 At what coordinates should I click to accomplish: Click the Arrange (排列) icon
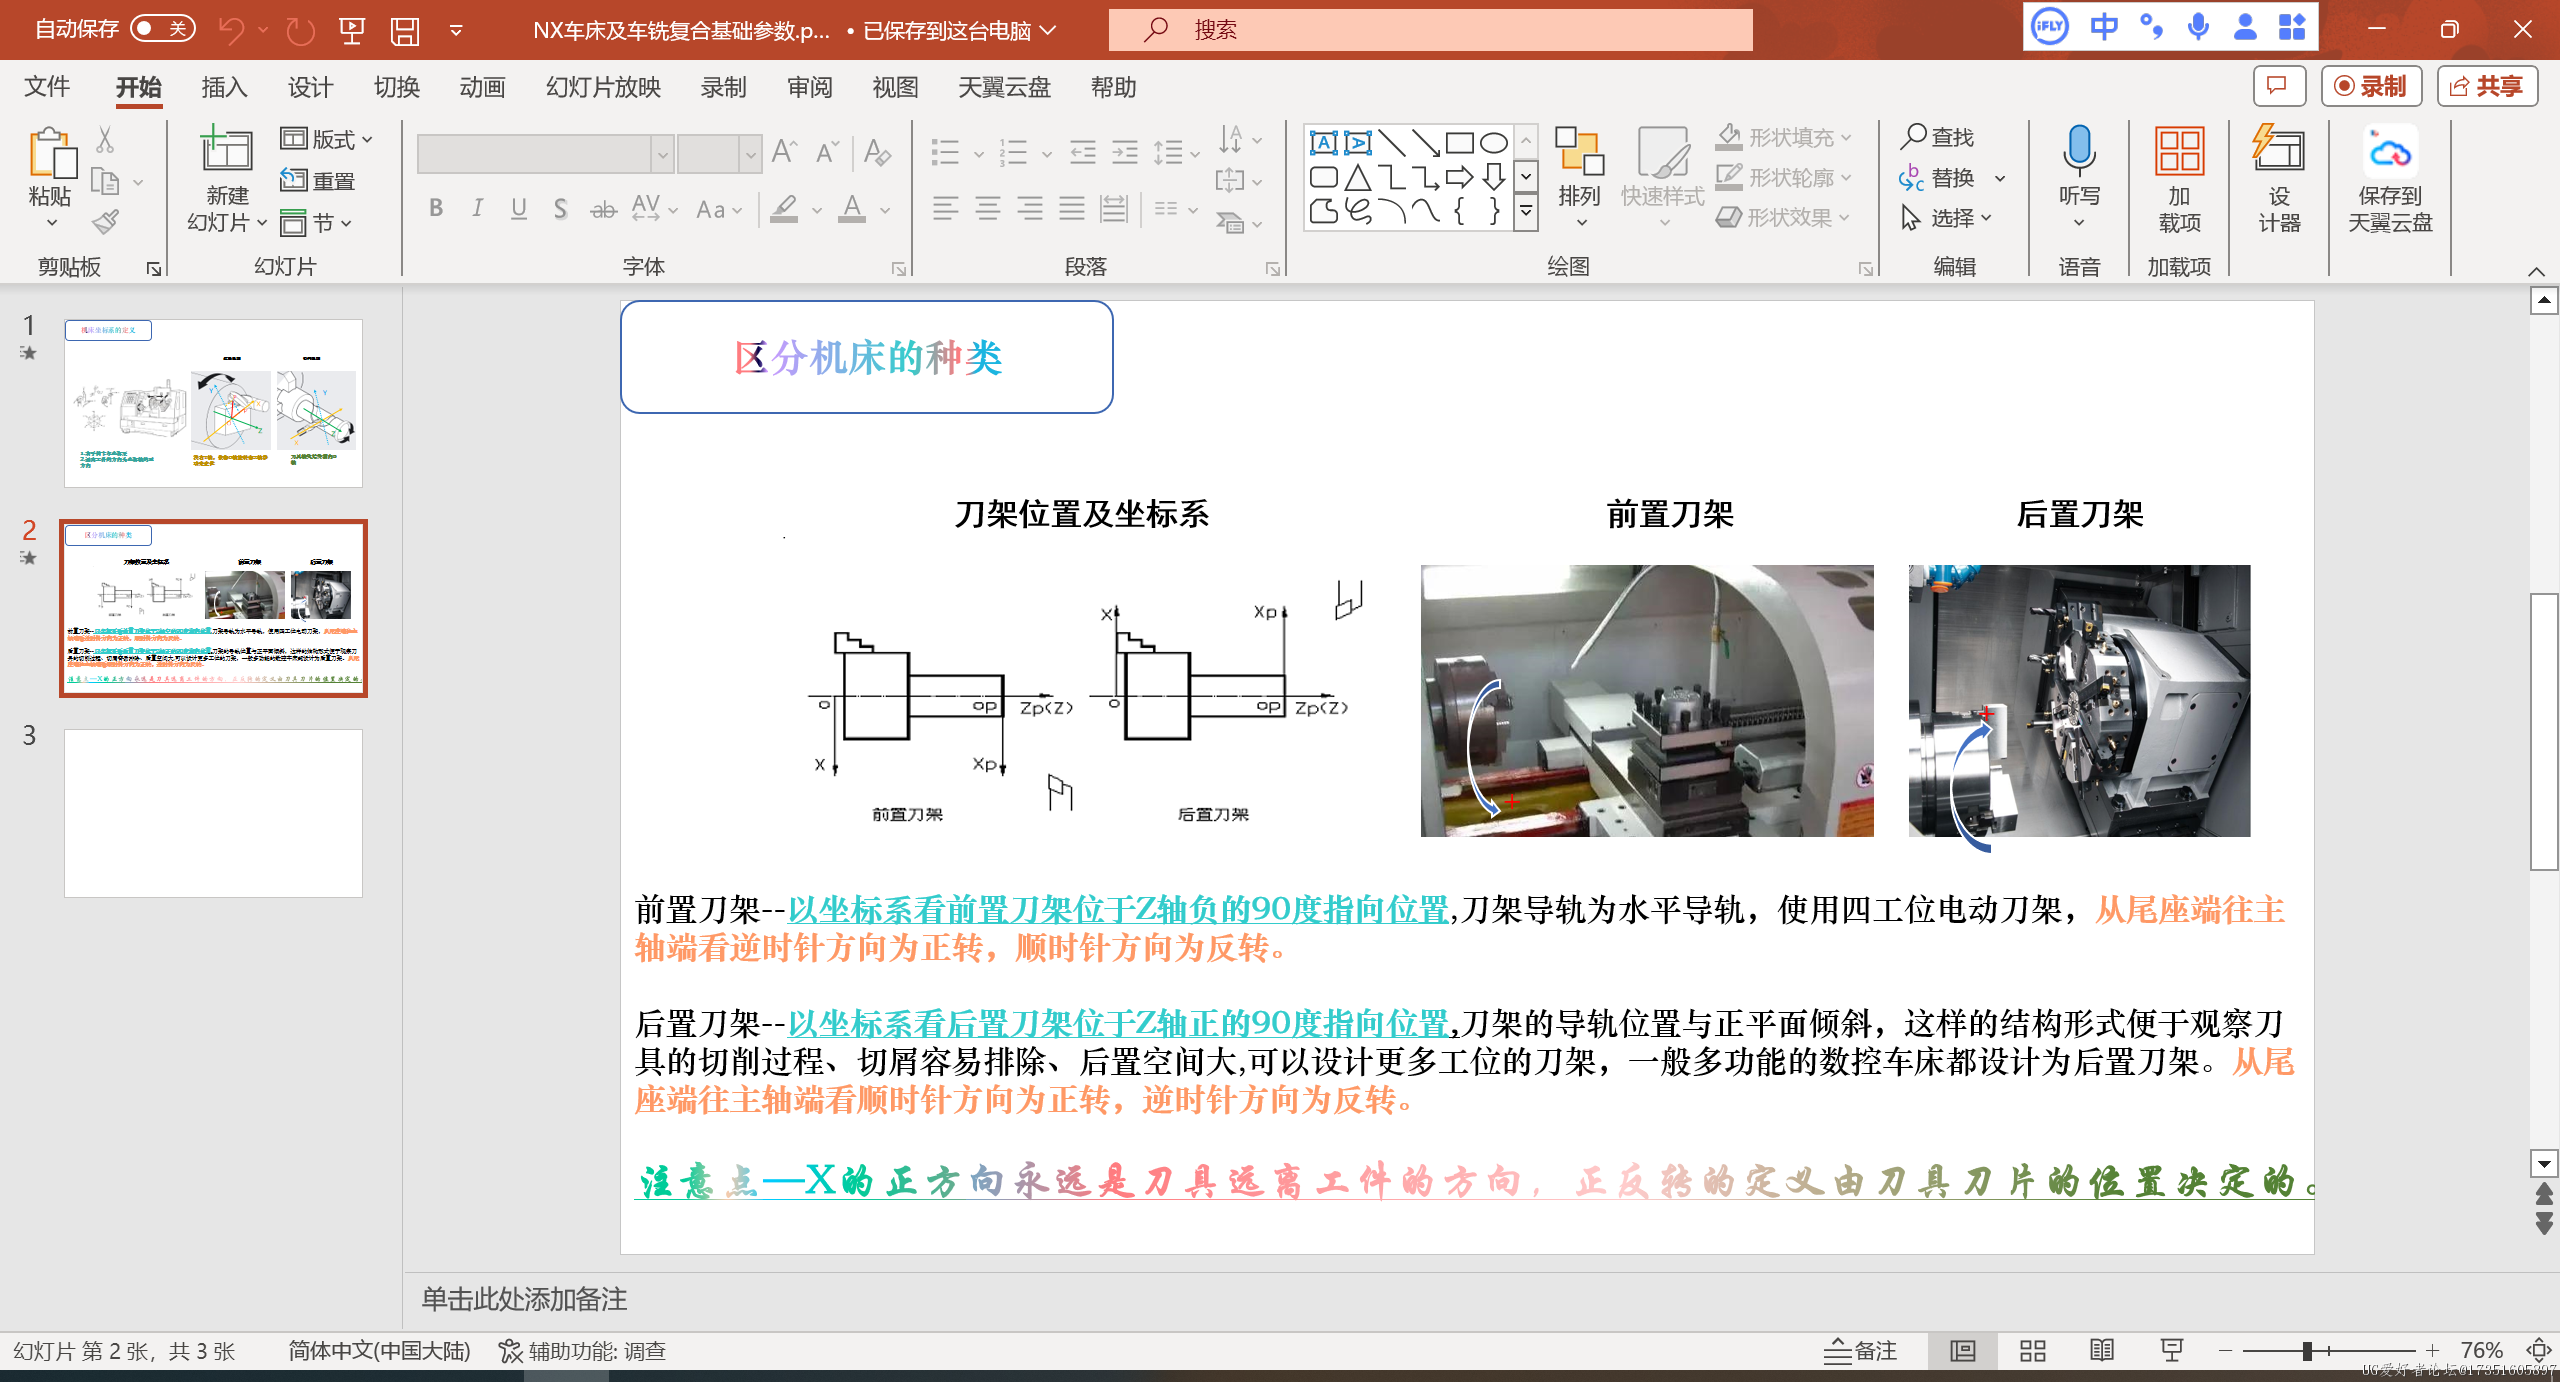pos(1580,151)
